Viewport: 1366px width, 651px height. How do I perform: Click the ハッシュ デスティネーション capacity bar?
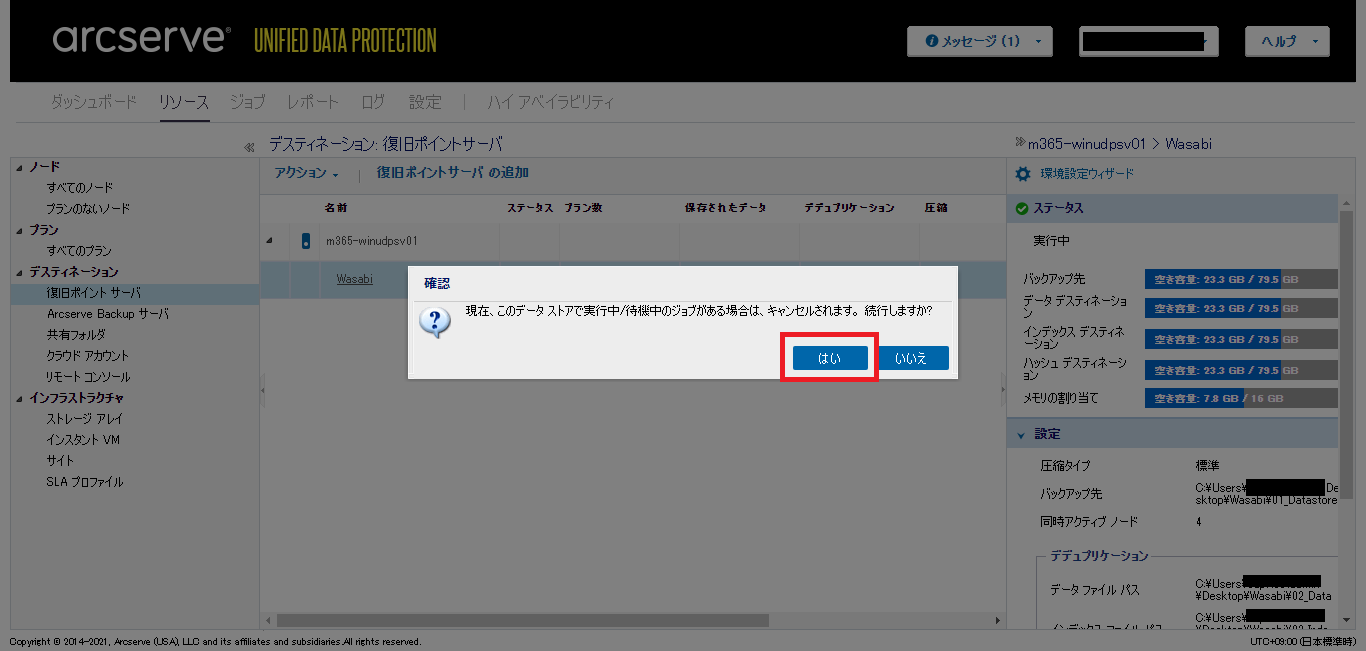click(1241, 369)
